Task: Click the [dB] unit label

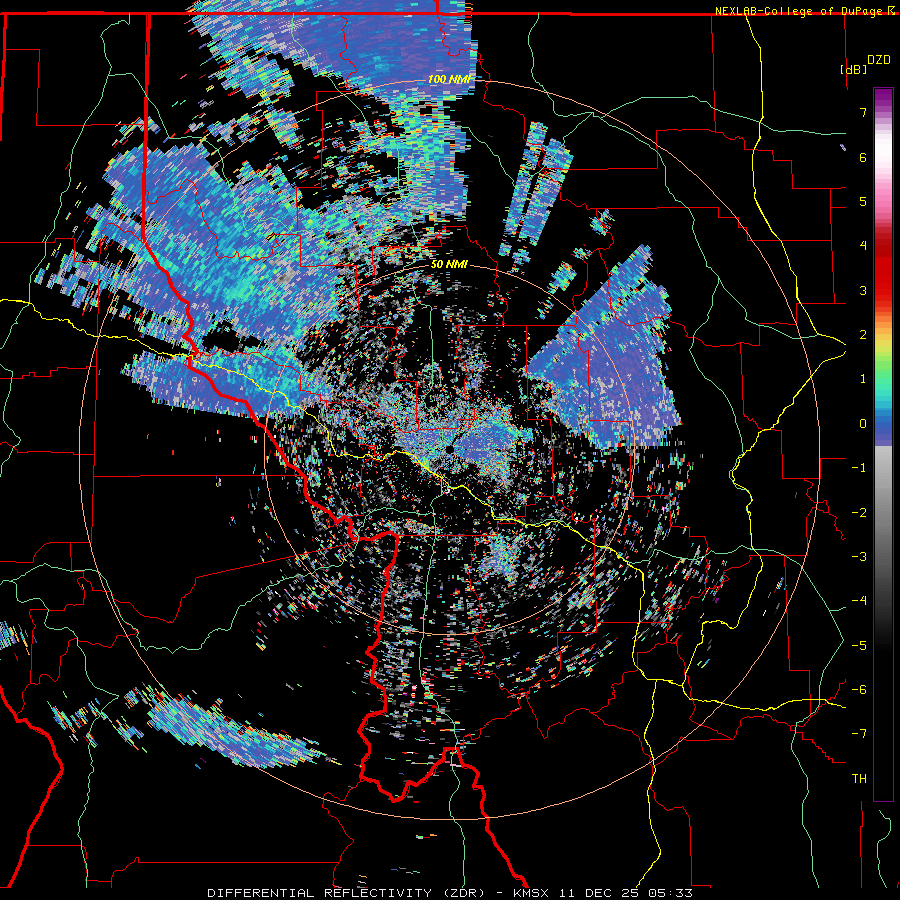Action: pyautogui.click(x=853, y=69)
